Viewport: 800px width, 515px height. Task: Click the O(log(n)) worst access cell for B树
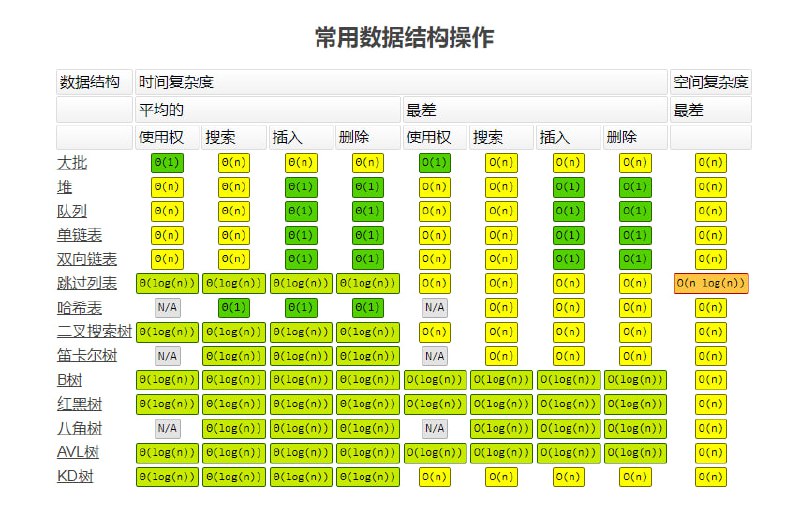(435, 380)
